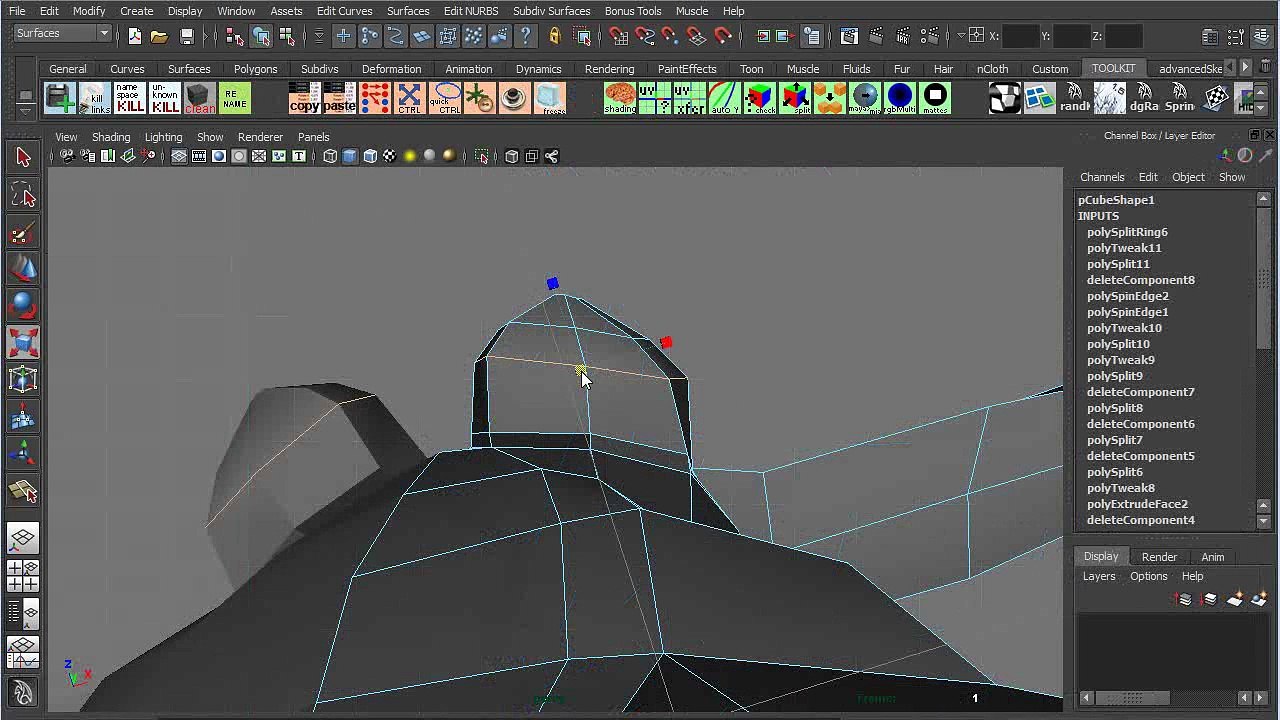Open Options menu in Layer Editor

coord(1148,576)
